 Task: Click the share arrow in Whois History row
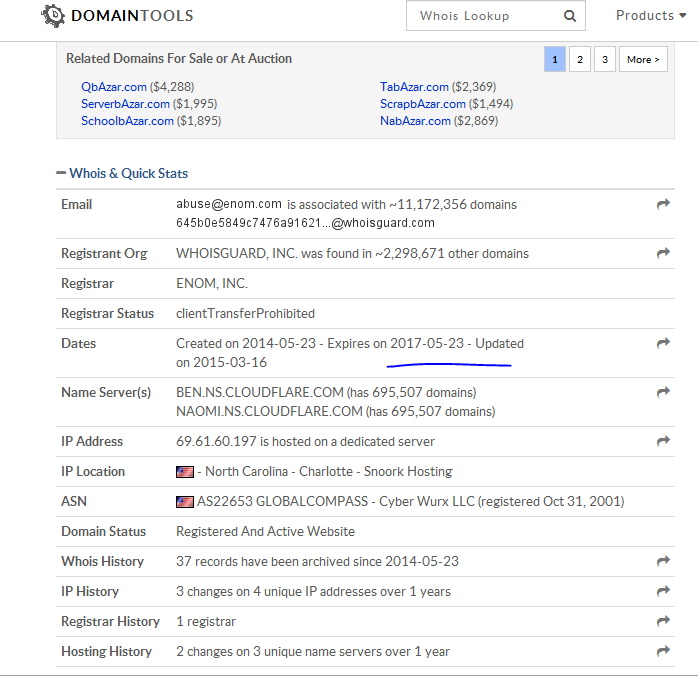point(663,561)
